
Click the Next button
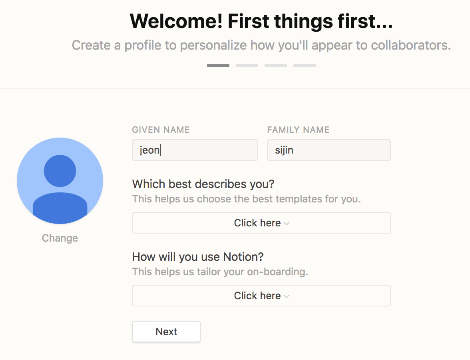pyautogui.click(x=166, y=332)
